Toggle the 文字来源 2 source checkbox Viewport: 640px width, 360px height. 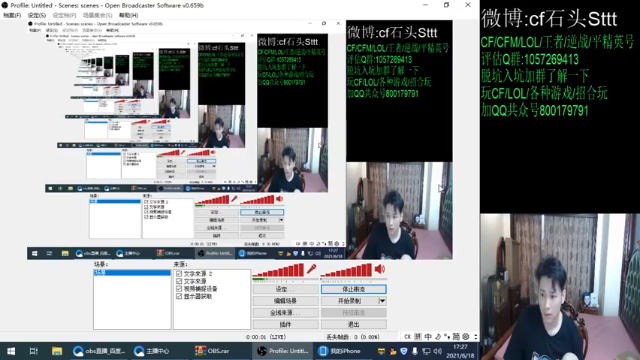click(179, 273)
